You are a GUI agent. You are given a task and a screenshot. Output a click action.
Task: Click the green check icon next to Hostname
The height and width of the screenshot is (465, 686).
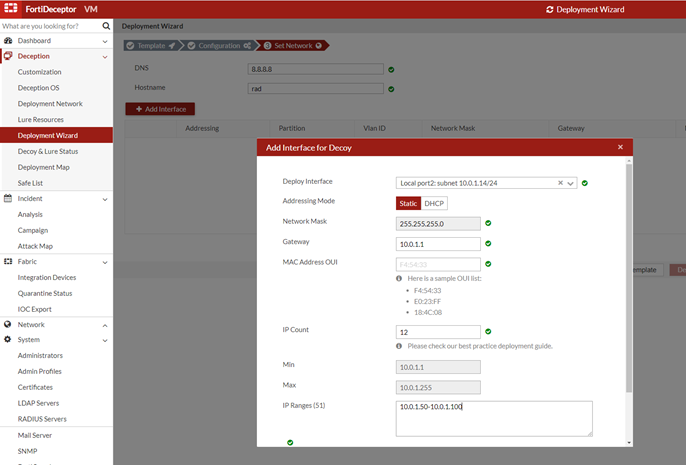click(391, 89)
